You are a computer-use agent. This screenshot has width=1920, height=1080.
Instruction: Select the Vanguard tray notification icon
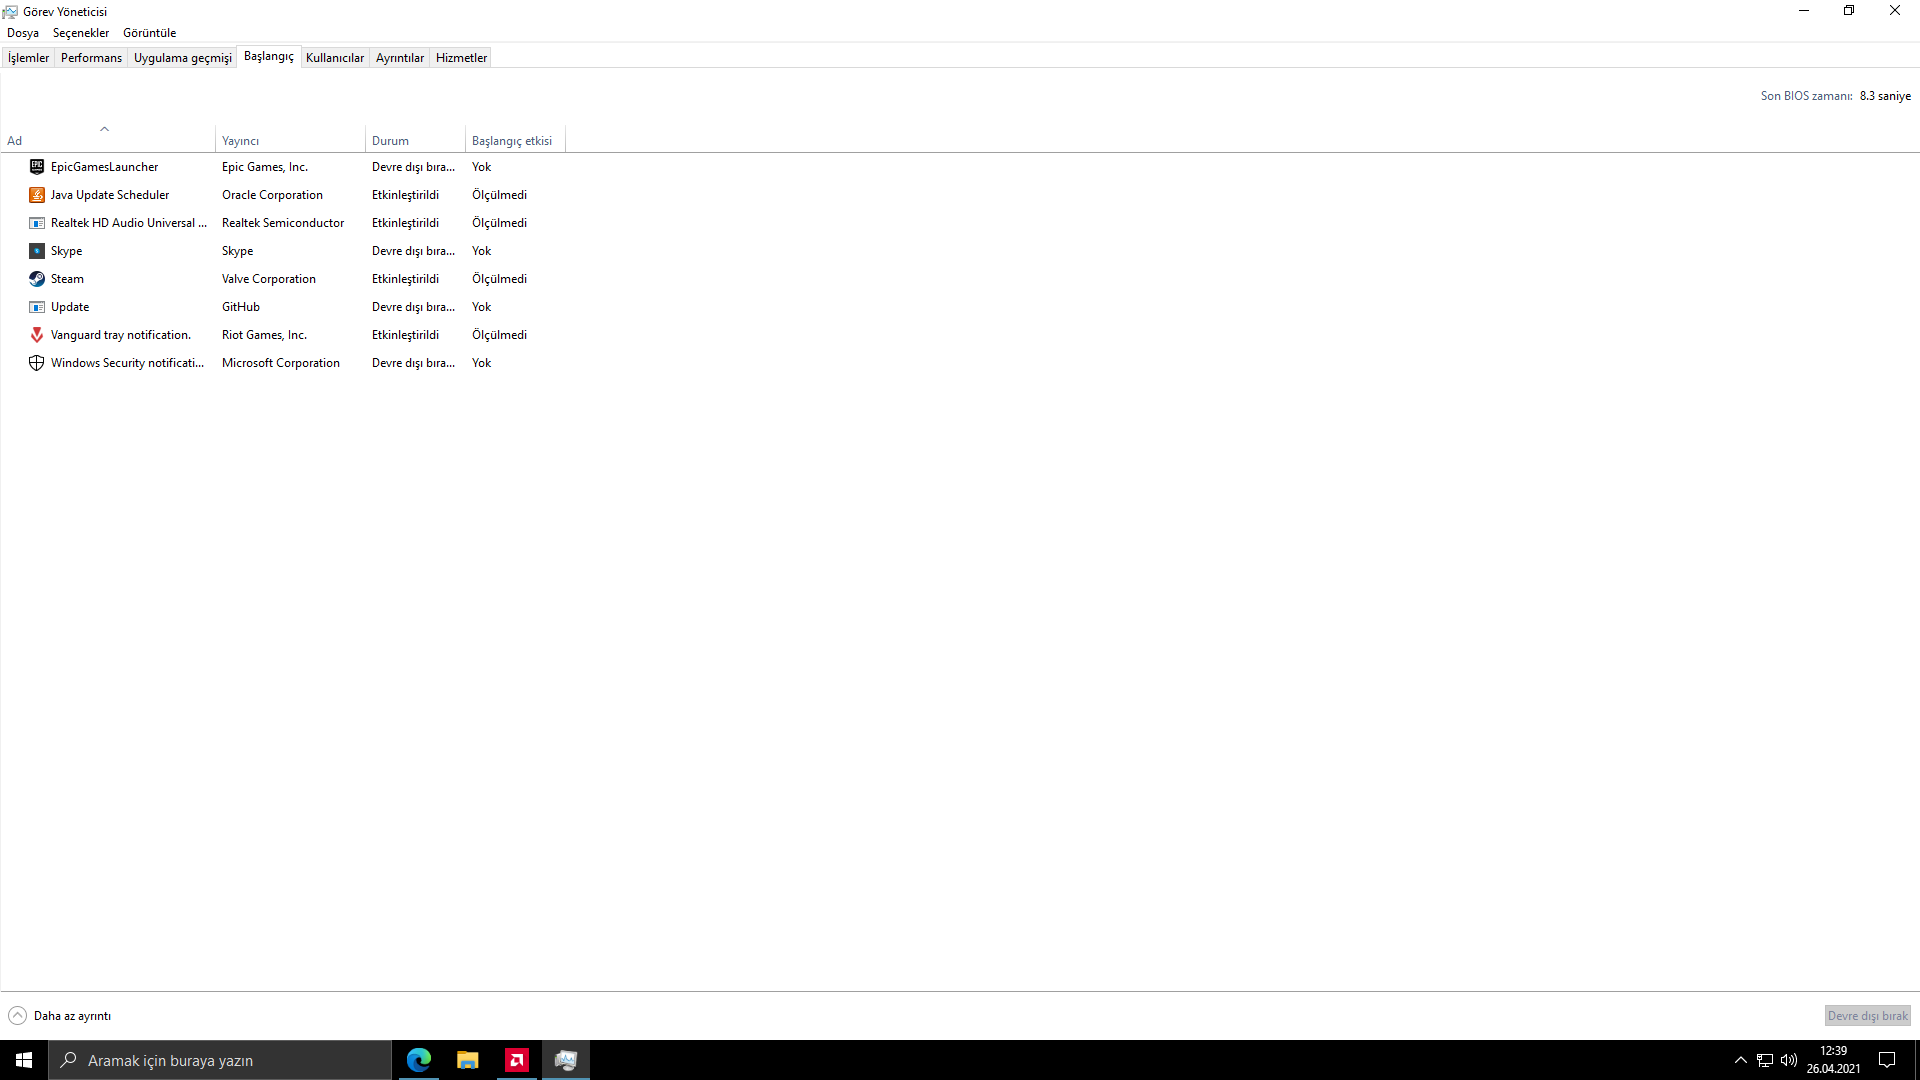(37, 335)
